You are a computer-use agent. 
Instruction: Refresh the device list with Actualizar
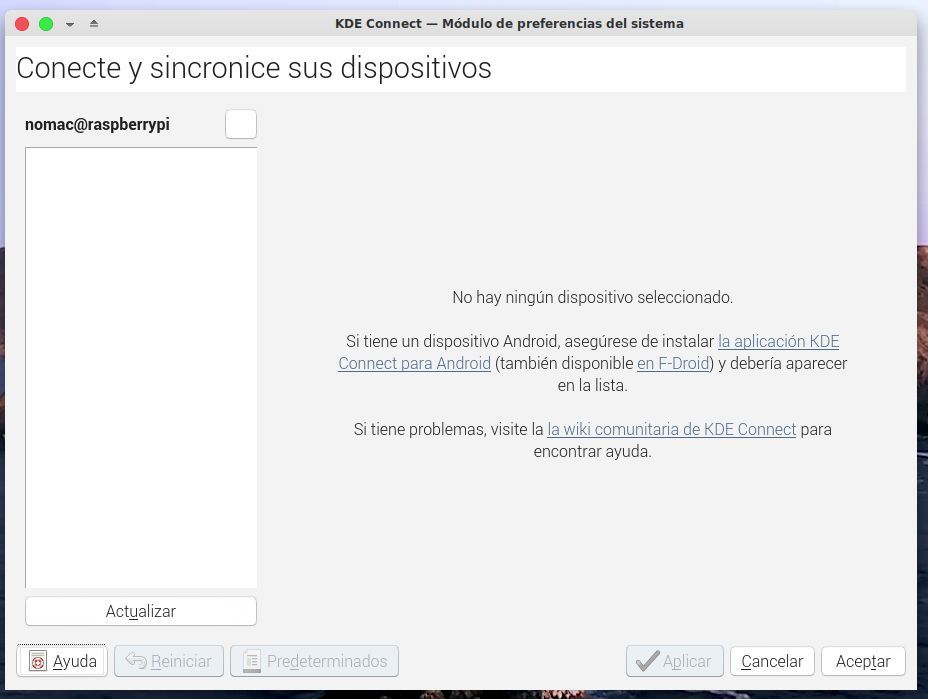tap(141, 611)
